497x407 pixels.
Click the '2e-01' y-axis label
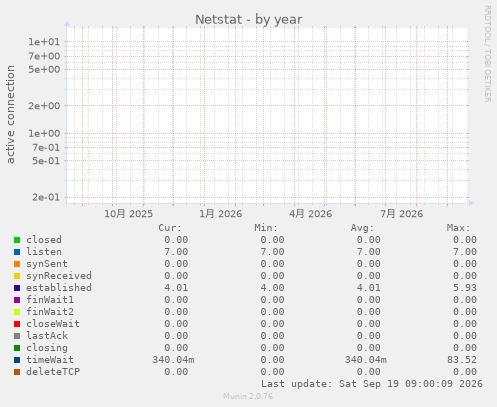(46, 197)
